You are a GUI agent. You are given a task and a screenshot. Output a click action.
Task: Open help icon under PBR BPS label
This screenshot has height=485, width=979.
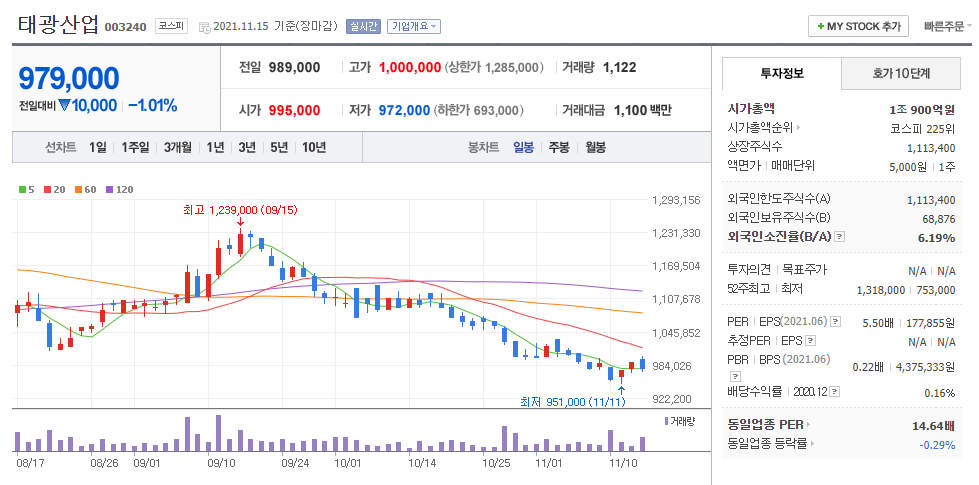click(735, 376)
